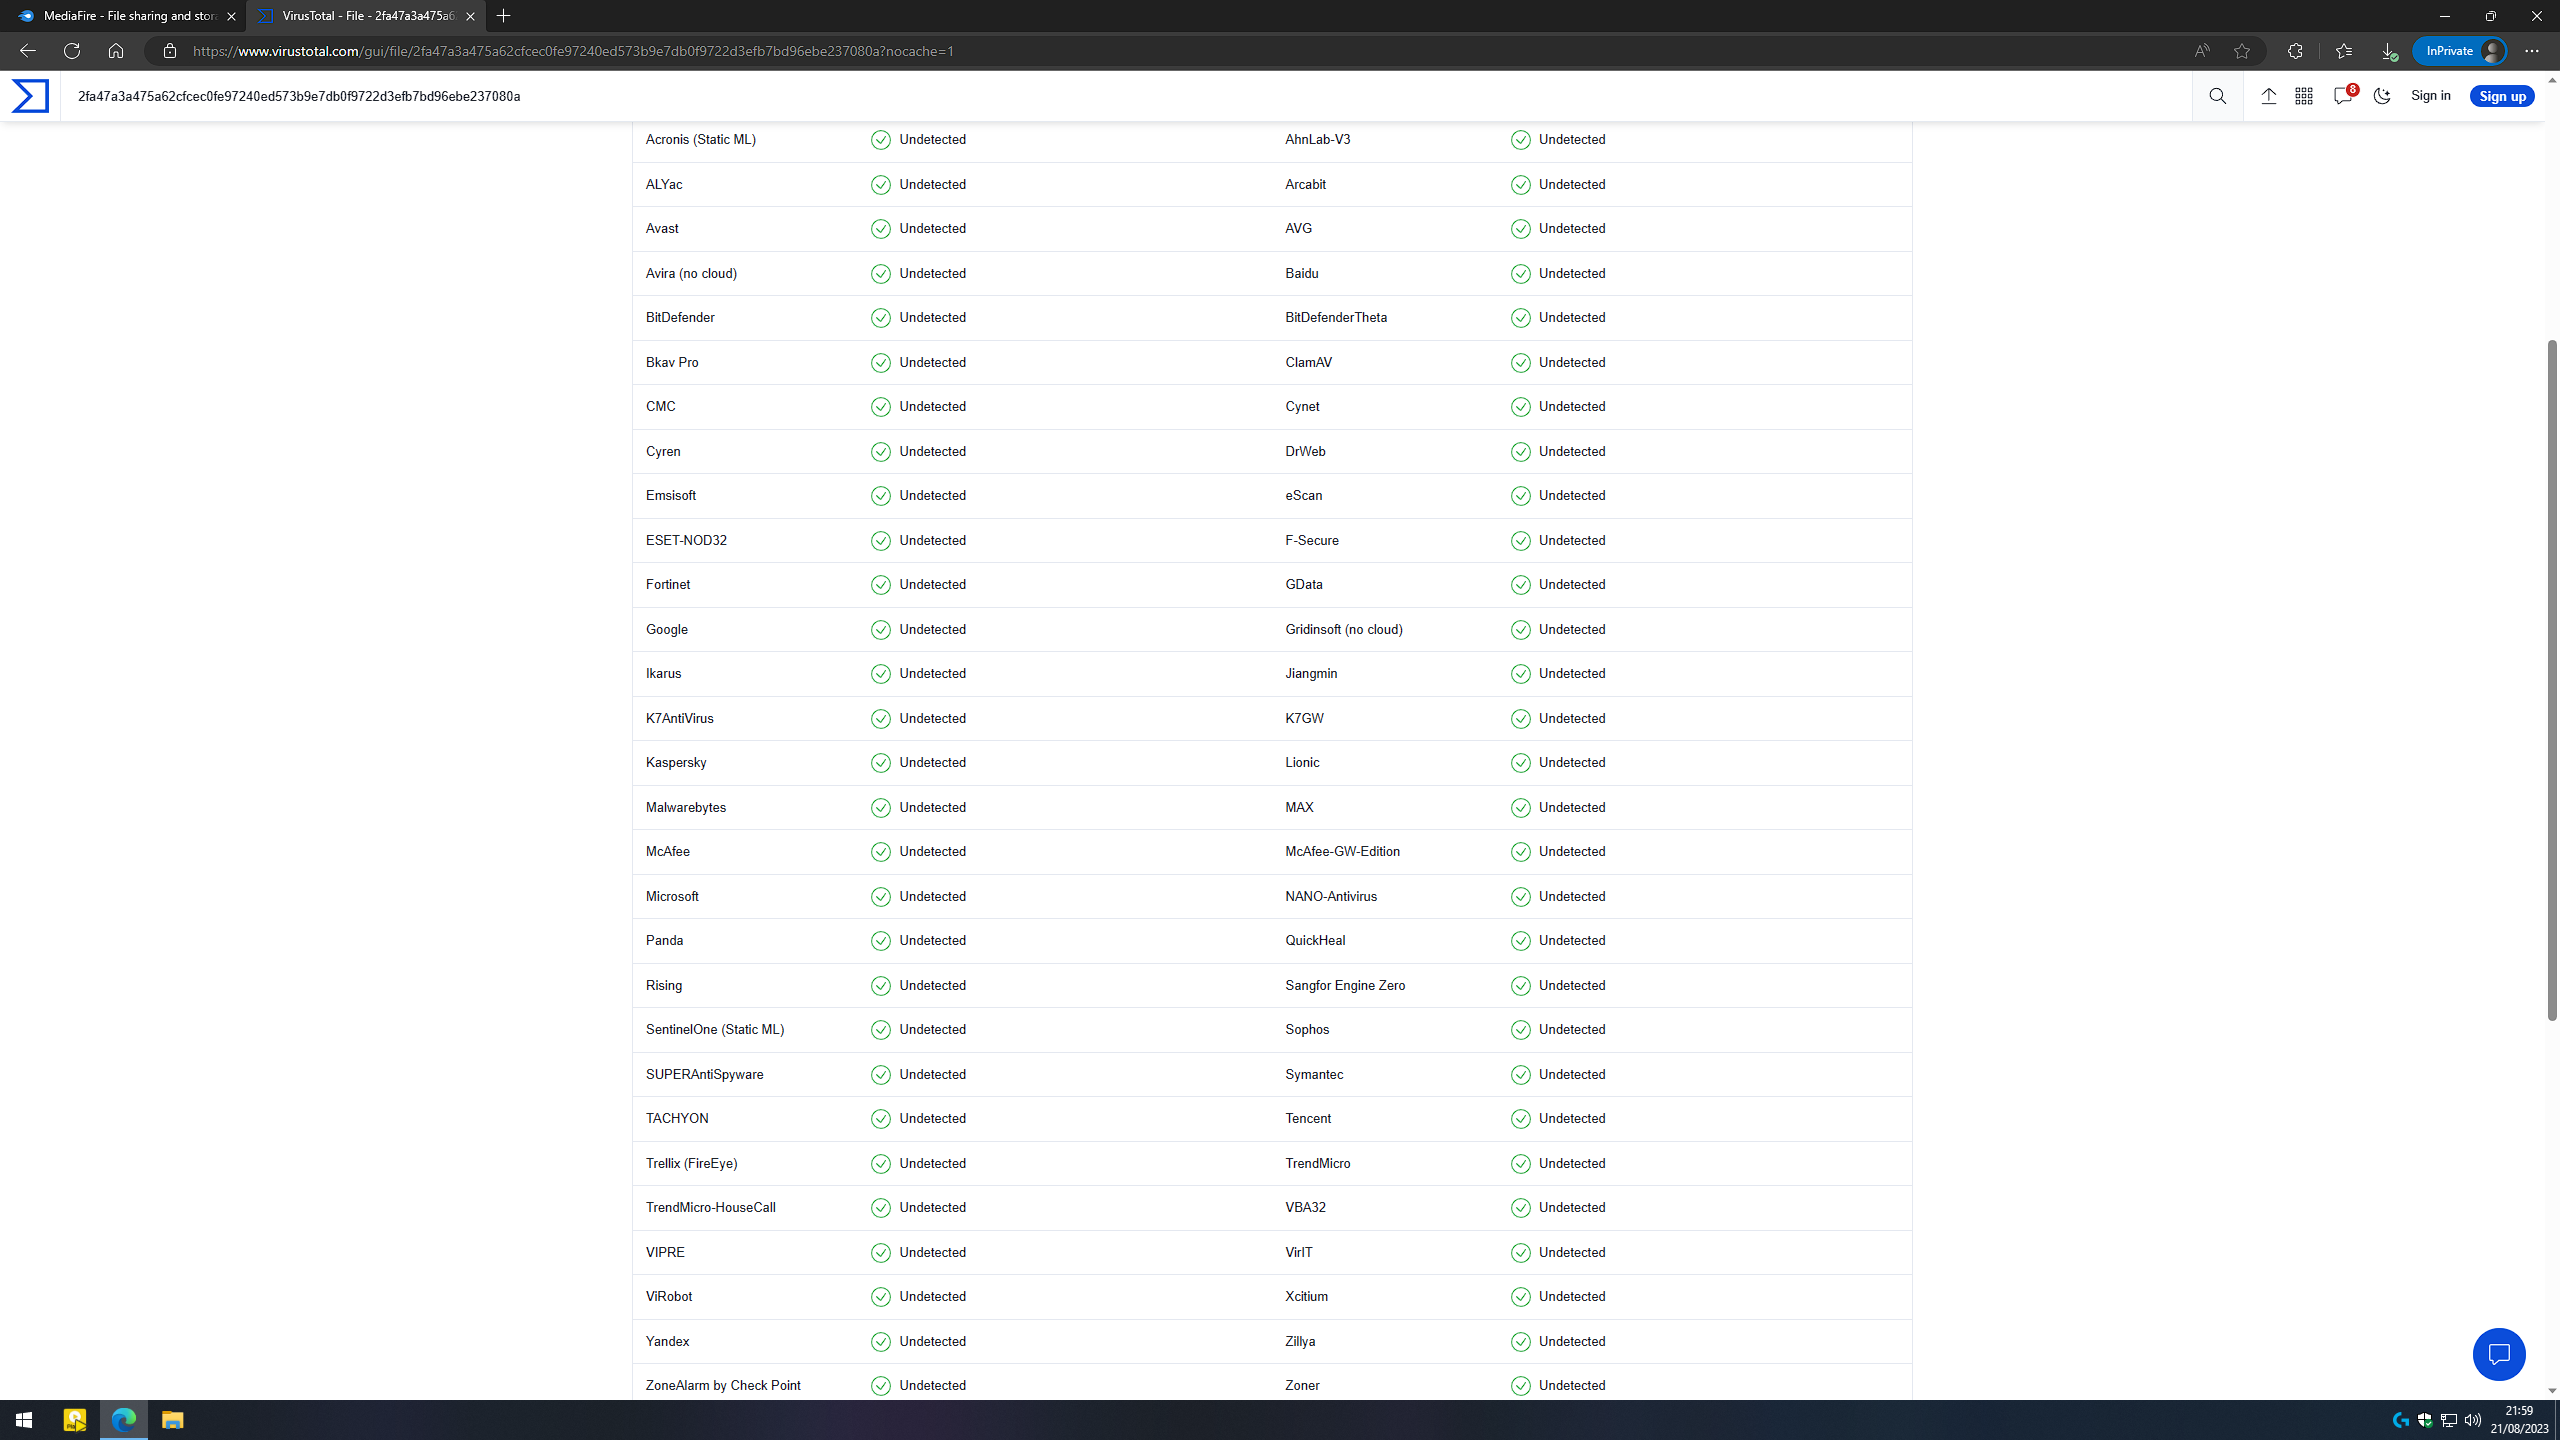Click the browser address bar URL
Screen dimensions: 2560x1440
573,51
